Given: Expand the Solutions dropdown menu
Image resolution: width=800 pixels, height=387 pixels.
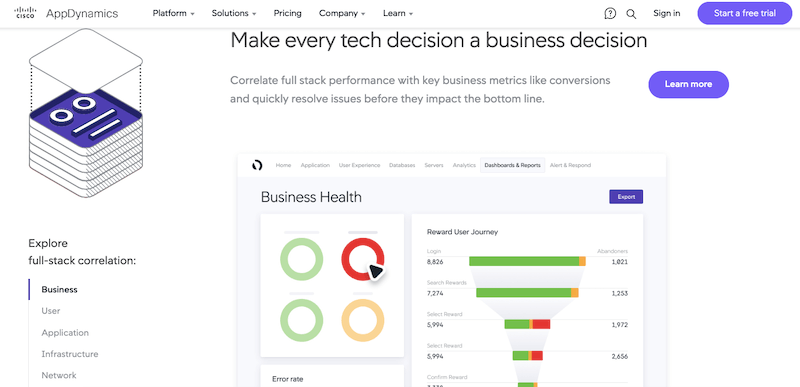Looking at the screenshot, I should pos(234,13).
